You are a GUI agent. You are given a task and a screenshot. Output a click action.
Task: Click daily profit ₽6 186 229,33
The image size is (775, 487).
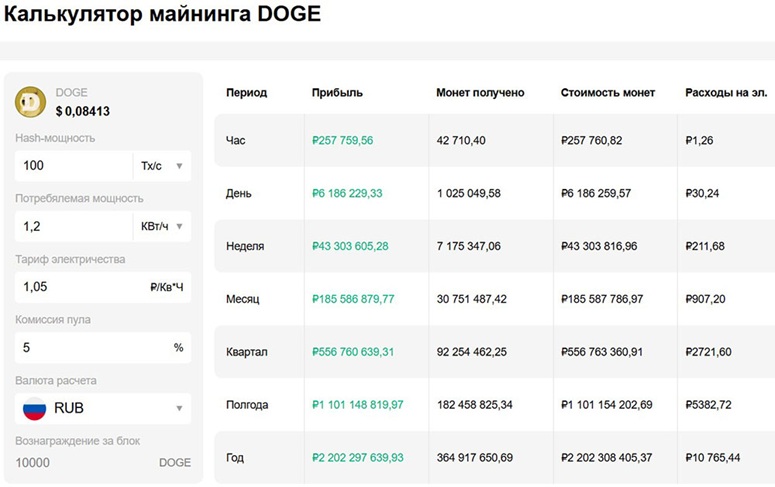coord(347,193)
